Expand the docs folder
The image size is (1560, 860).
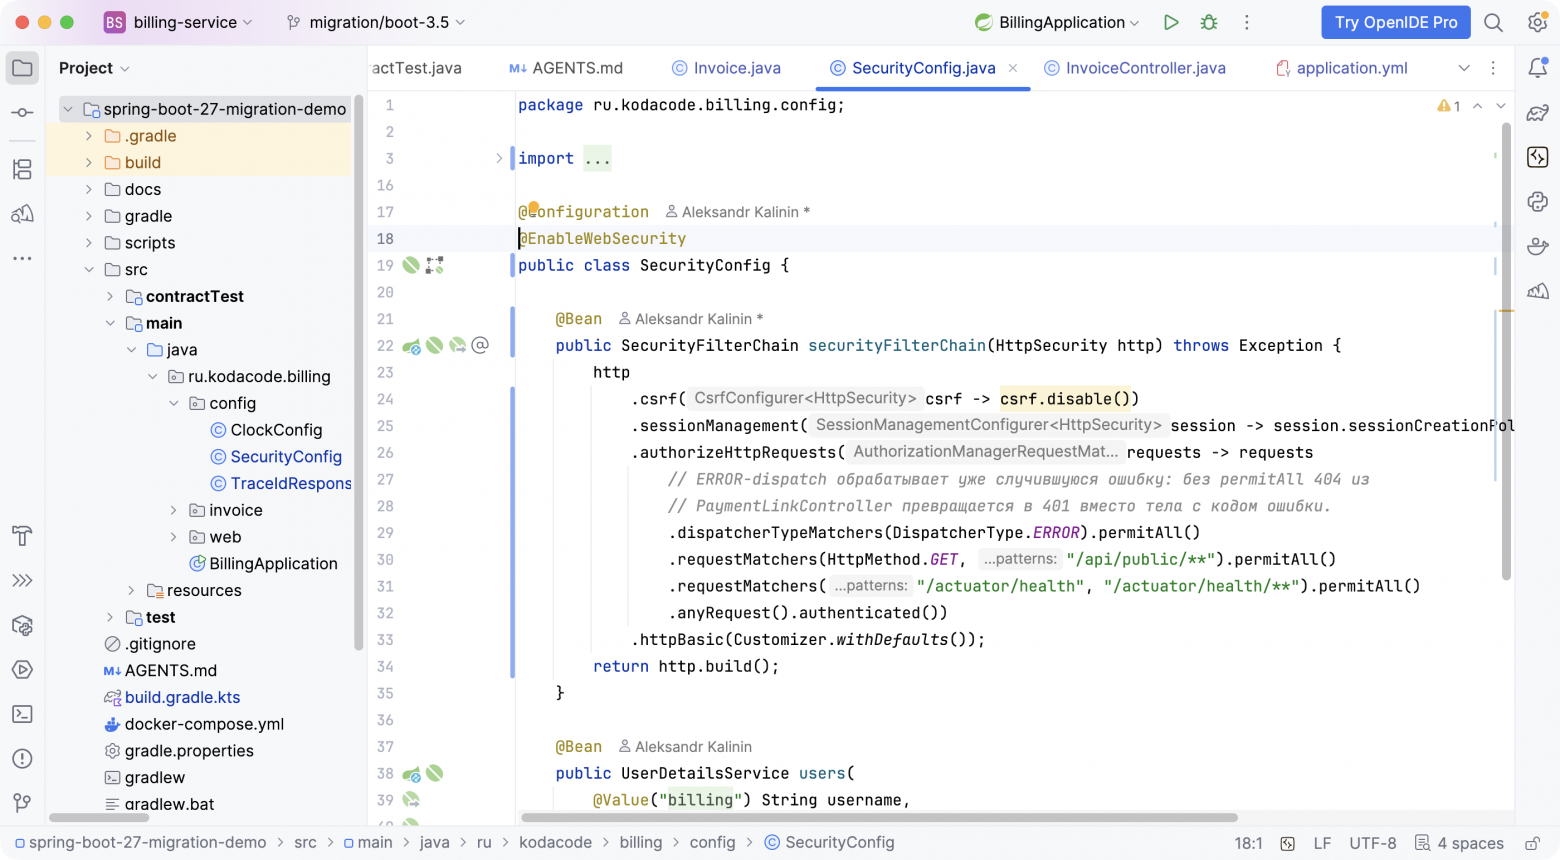click(x=89, y=189)
